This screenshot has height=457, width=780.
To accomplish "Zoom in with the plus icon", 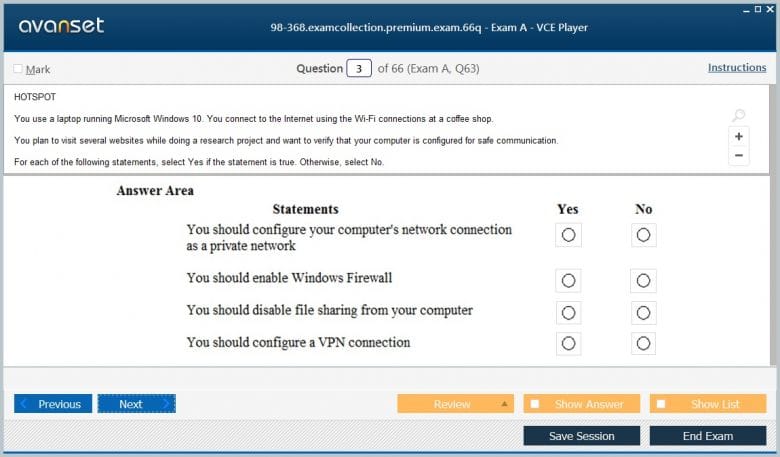I will click(x=739, y=136).
